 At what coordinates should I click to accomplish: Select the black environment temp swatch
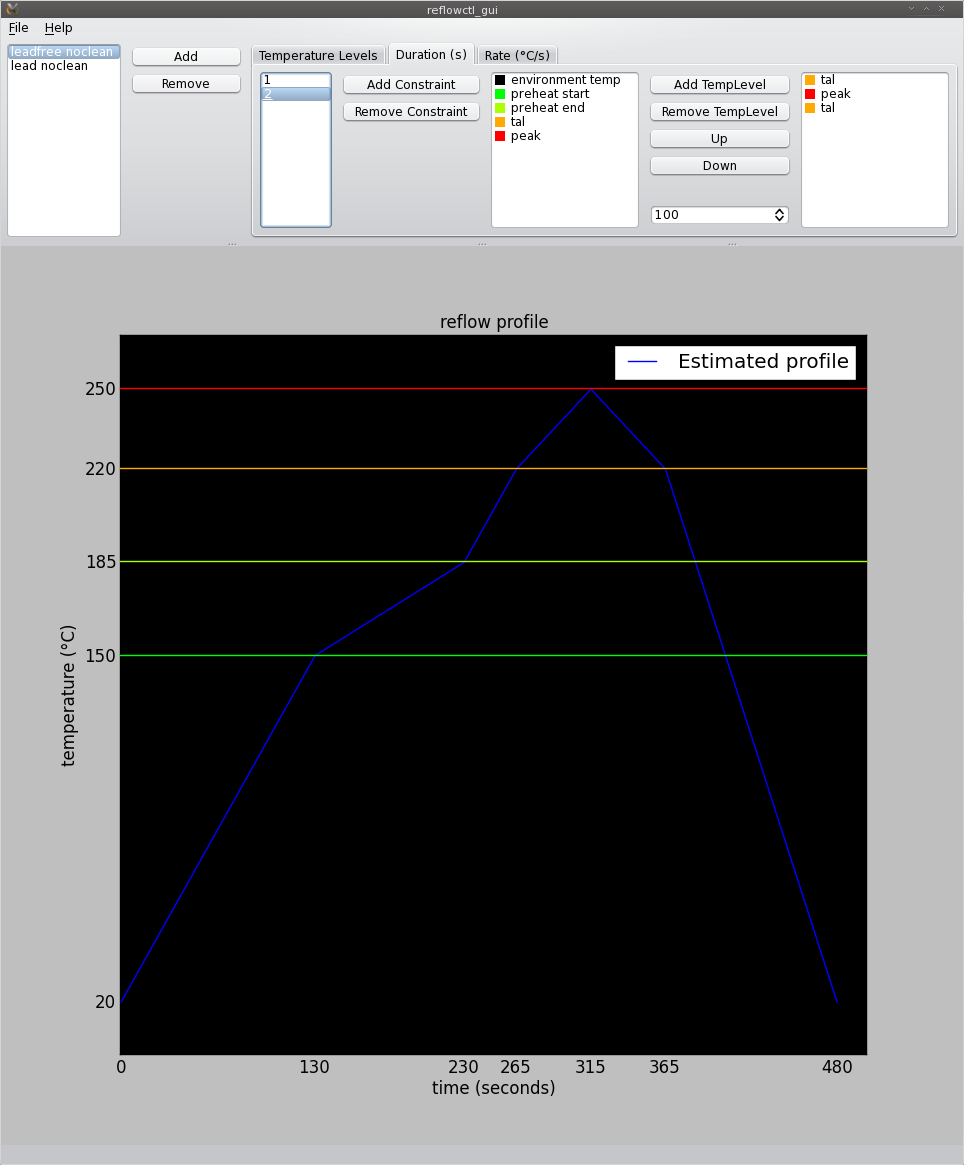(x=500, y=80)
